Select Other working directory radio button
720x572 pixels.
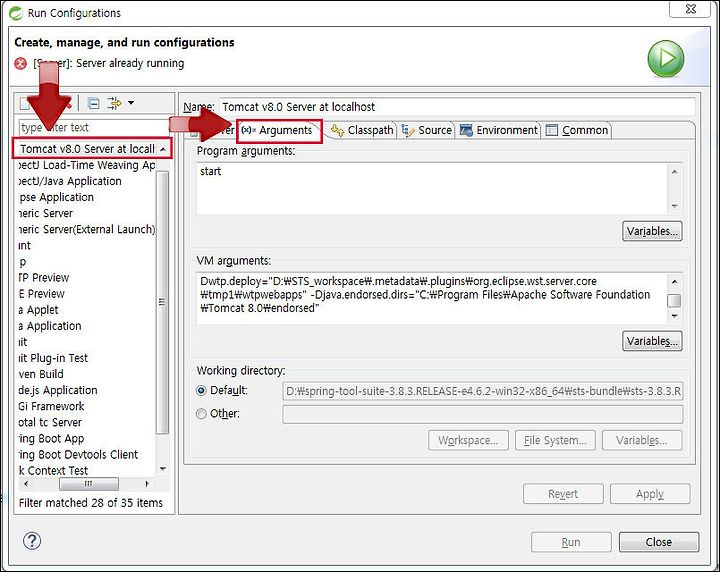[x=201, y=414]
